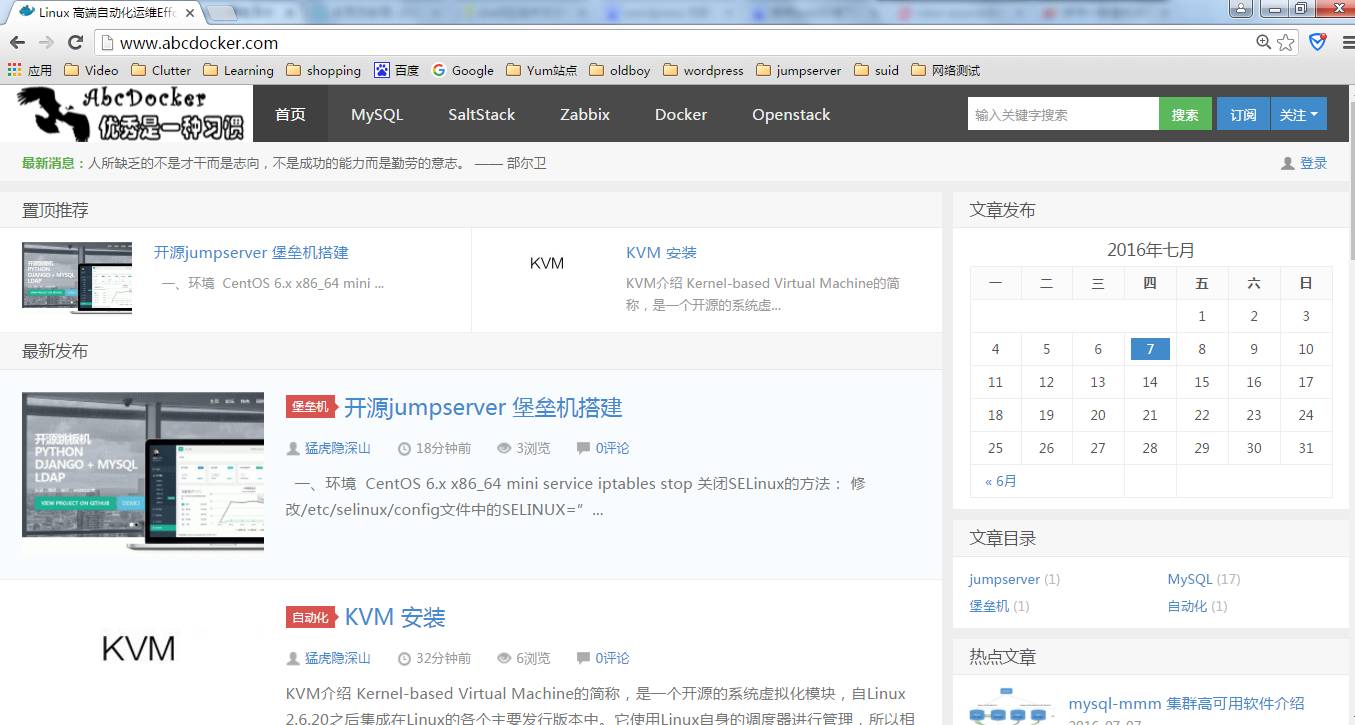The image size is (1355, 725).
Task: Open the Learning bookmark folder
Action: click(x=238, y=70)
